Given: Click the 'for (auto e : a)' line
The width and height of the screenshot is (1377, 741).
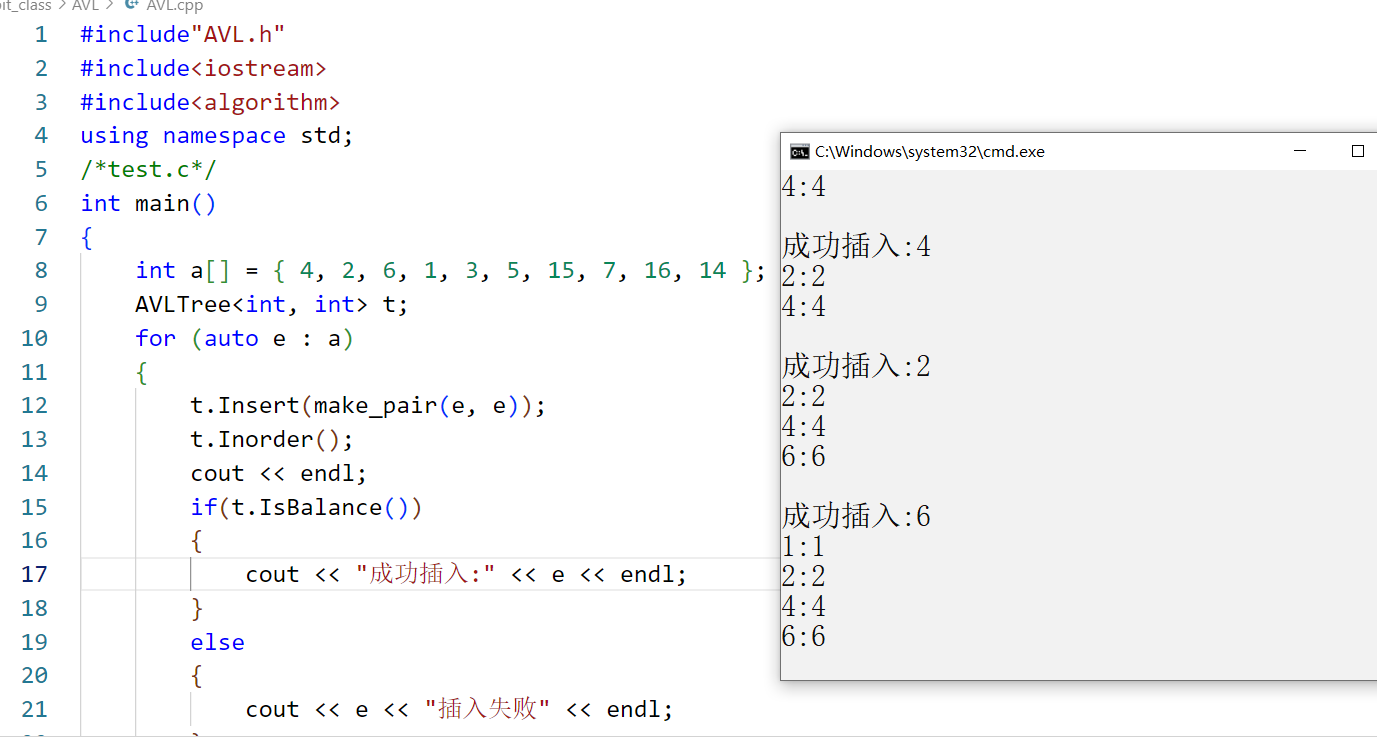Looking at the screenshot, I should (x=245, y=338).
